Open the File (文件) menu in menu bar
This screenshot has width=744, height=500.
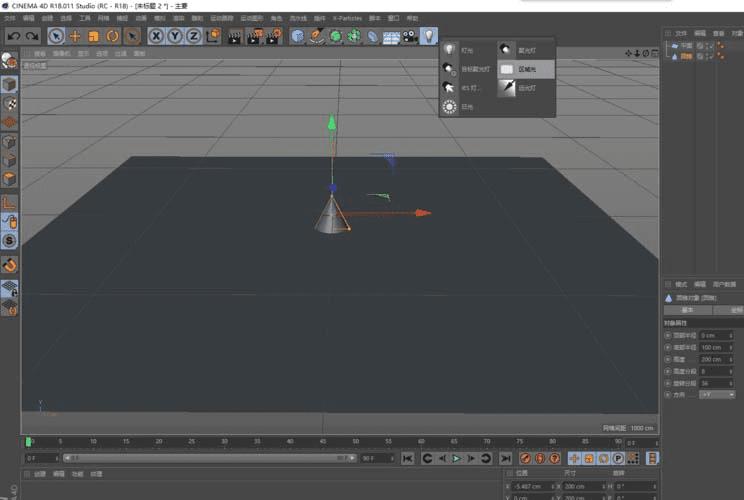[10, 18]
